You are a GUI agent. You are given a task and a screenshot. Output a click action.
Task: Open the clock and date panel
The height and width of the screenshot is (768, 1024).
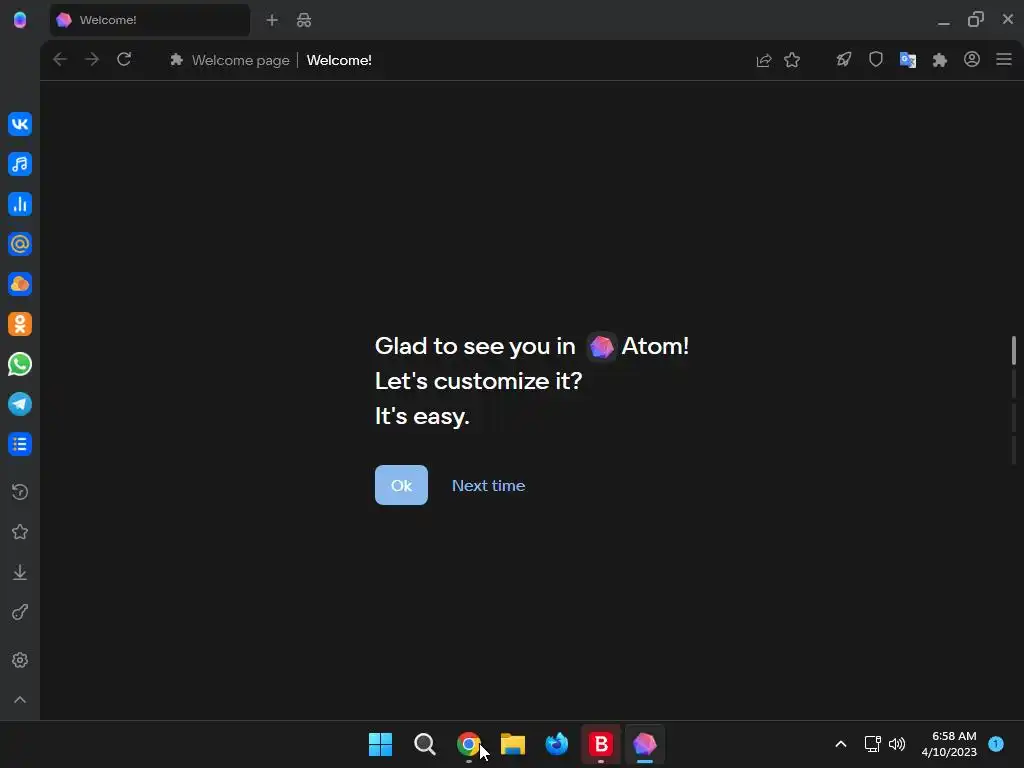pos(949,744)
